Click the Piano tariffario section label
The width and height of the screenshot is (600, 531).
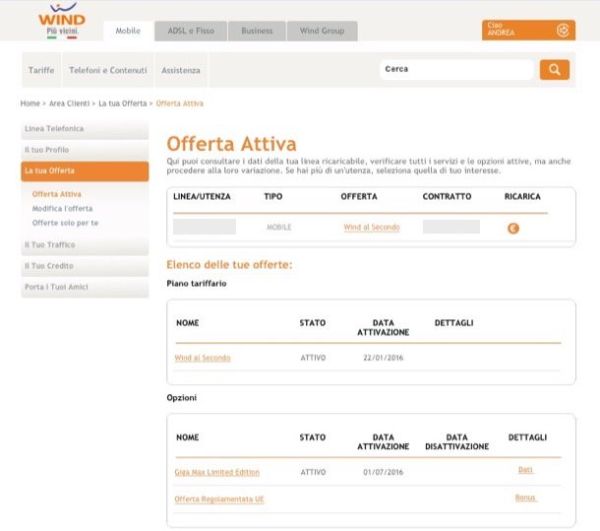(196, 283)
